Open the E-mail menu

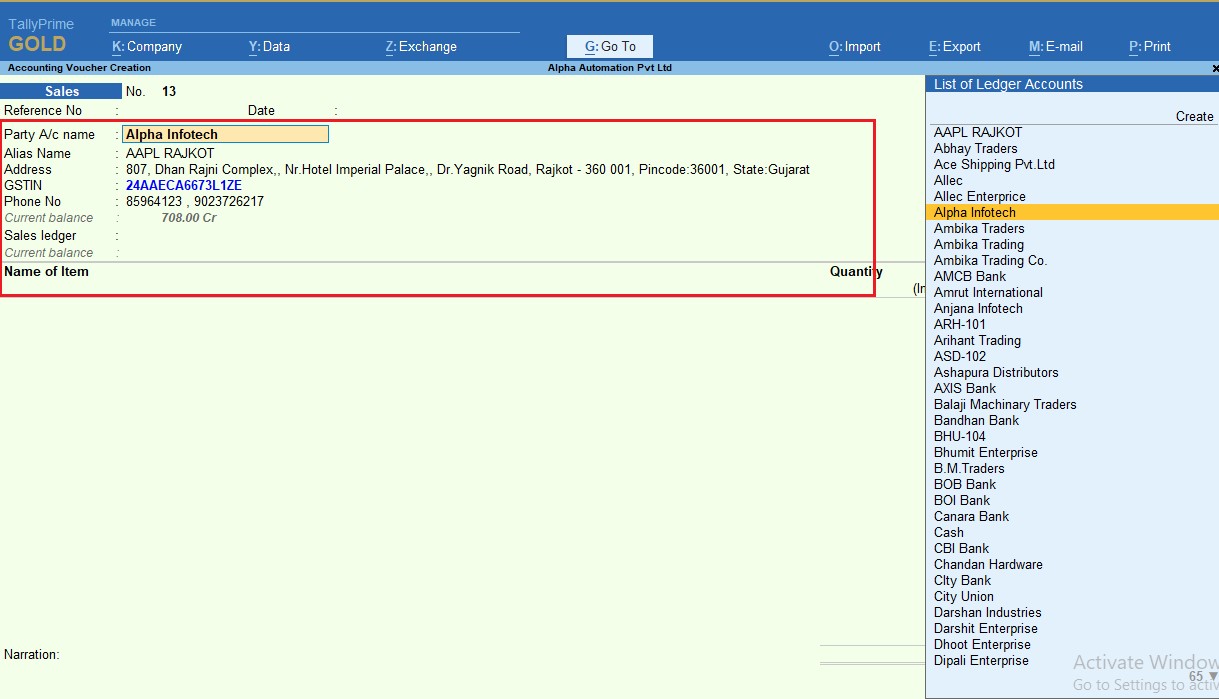click(1056, 46)
